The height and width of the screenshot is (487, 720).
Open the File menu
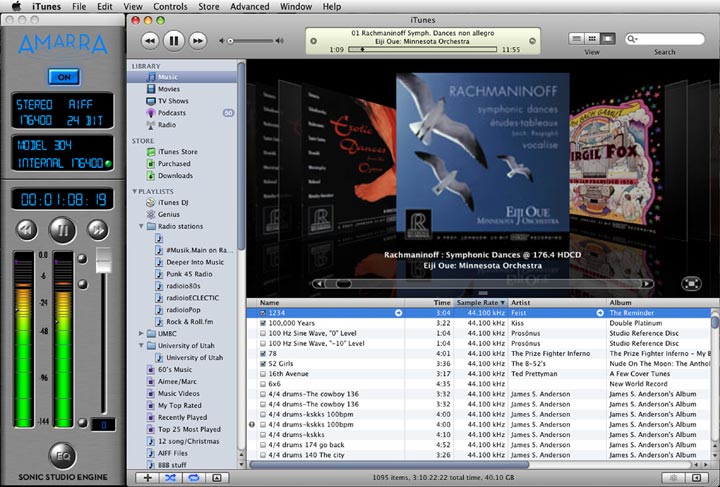79,6
